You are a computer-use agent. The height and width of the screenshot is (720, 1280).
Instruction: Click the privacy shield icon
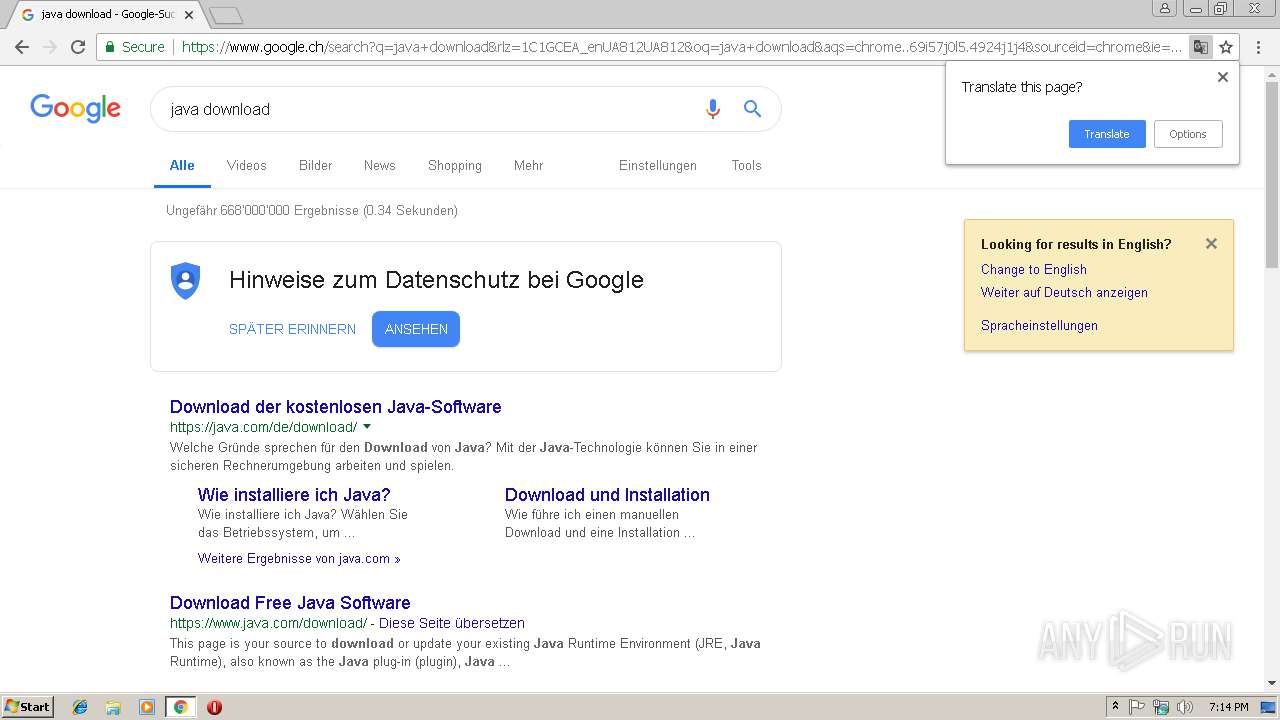click(x=185, y=280)
